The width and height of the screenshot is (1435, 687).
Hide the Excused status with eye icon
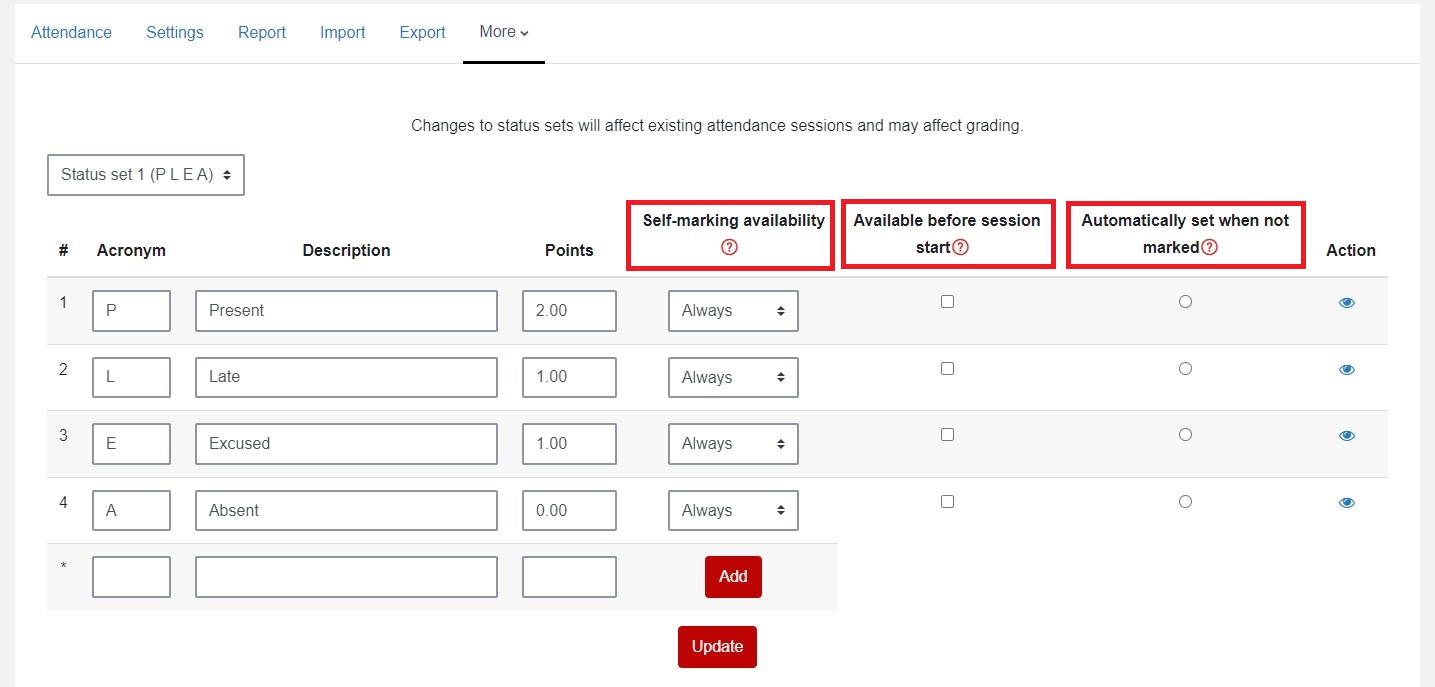1347,436
